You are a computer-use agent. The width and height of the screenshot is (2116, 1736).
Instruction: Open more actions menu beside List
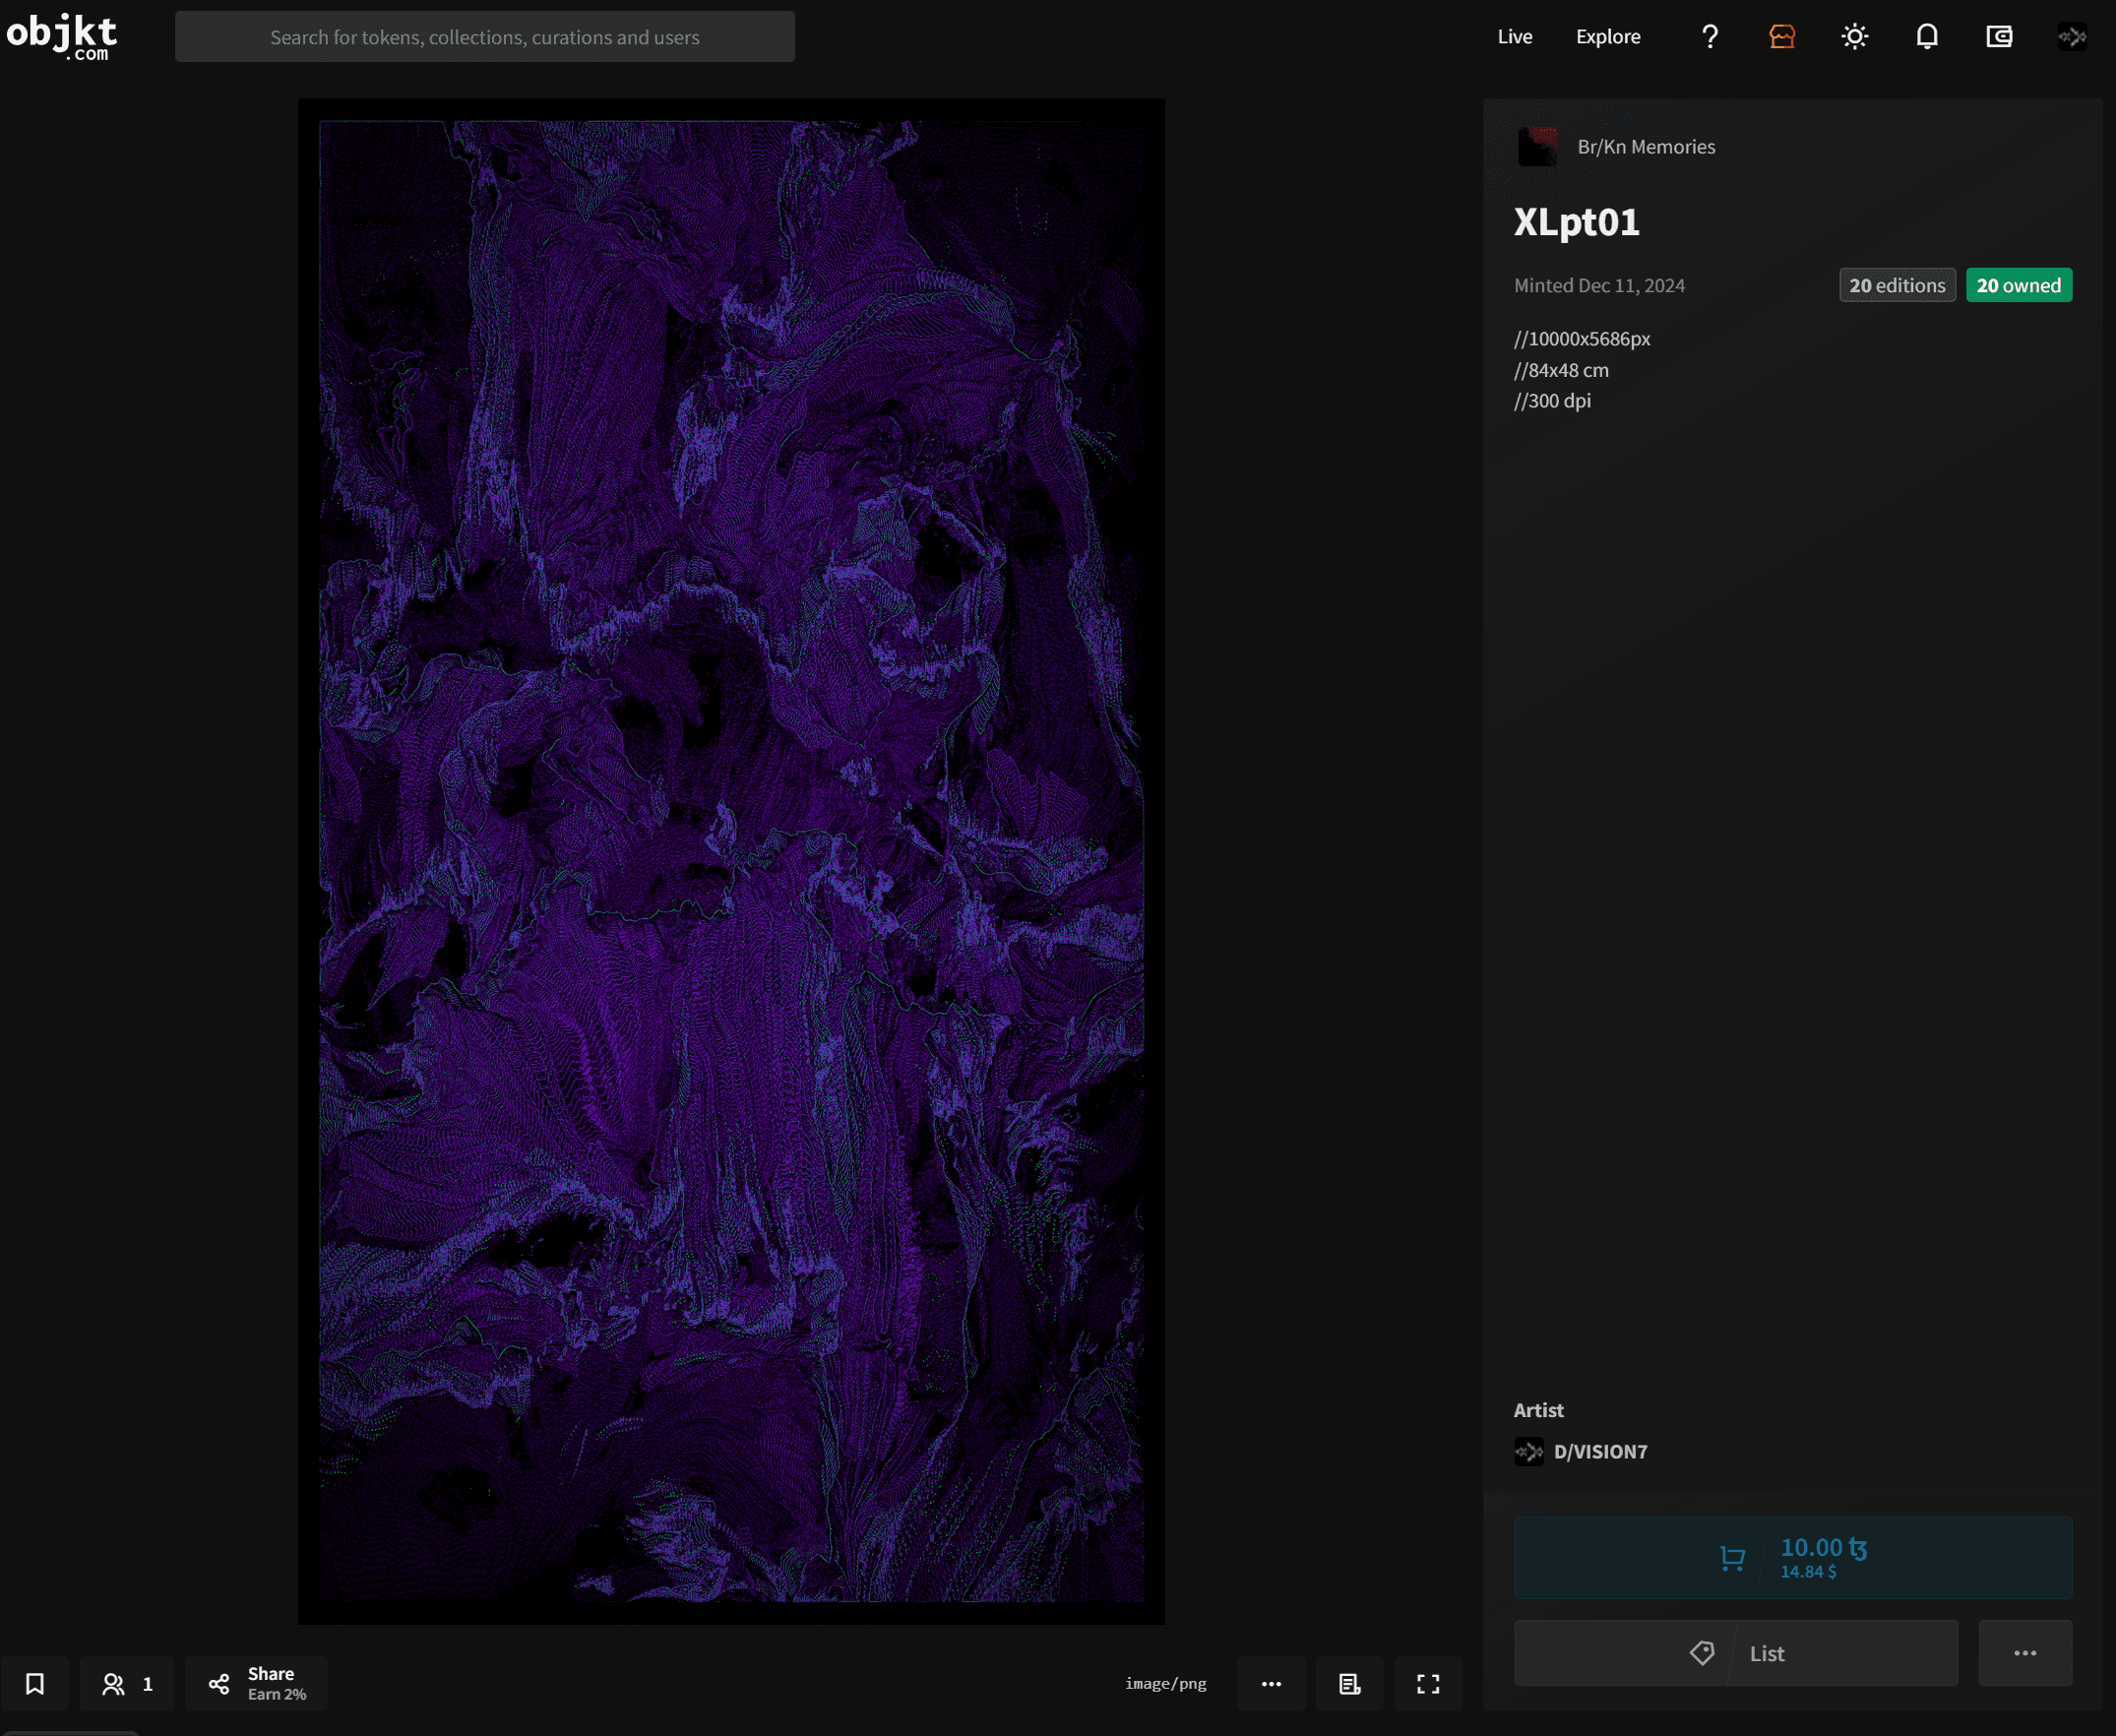[x=2025, y=1653]
